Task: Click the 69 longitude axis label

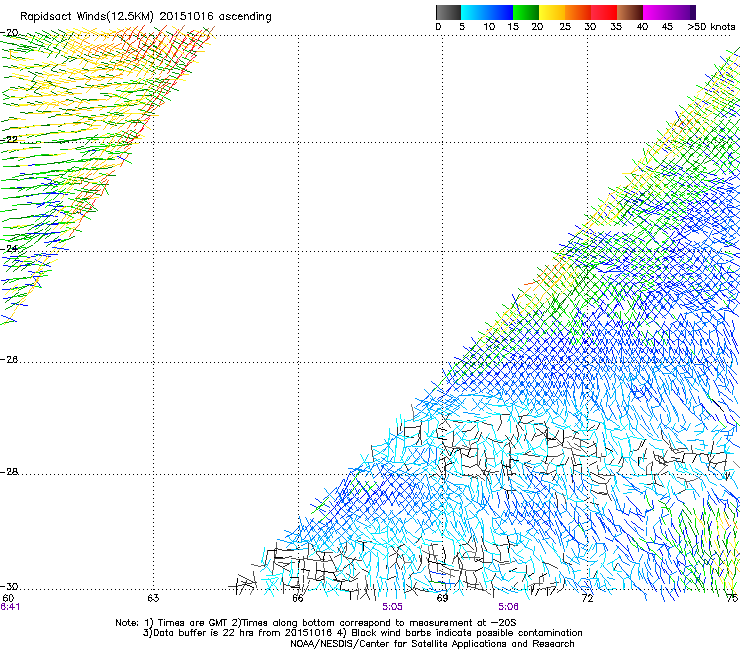Action: pyautogui.click(x=442, y=598)
